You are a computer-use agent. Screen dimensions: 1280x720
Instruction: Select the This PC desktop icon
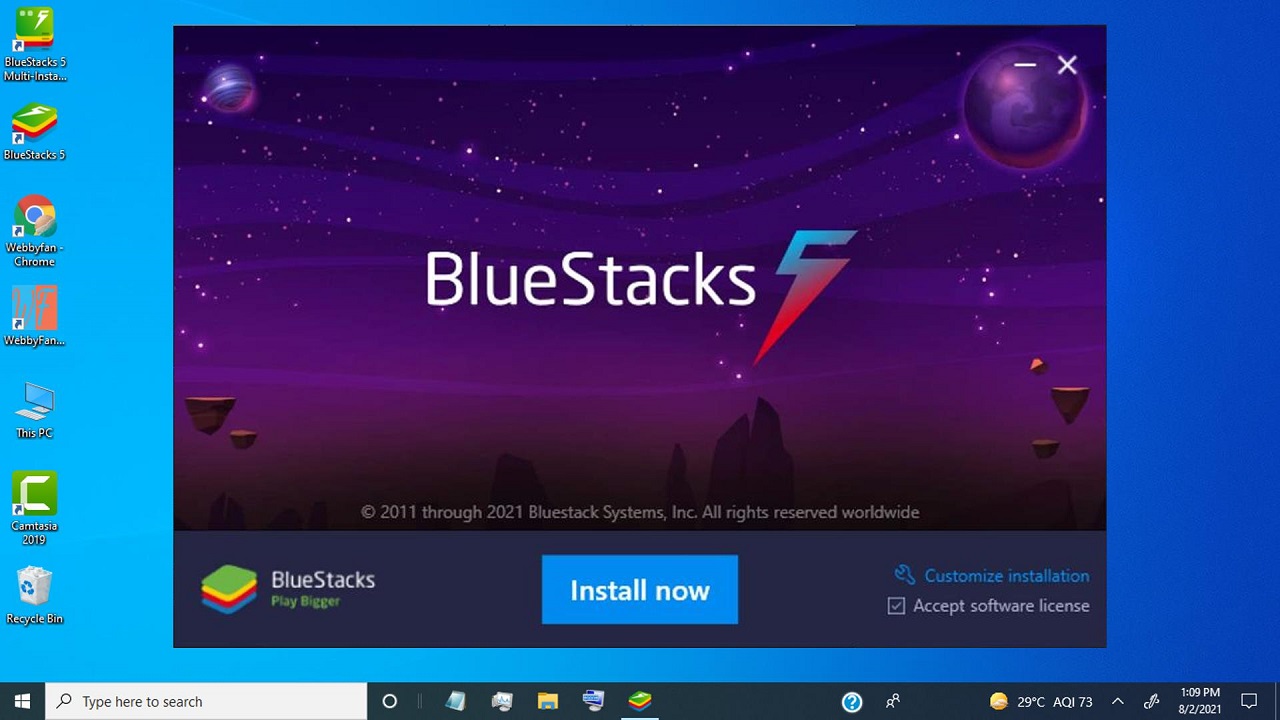tap(35, 410)
